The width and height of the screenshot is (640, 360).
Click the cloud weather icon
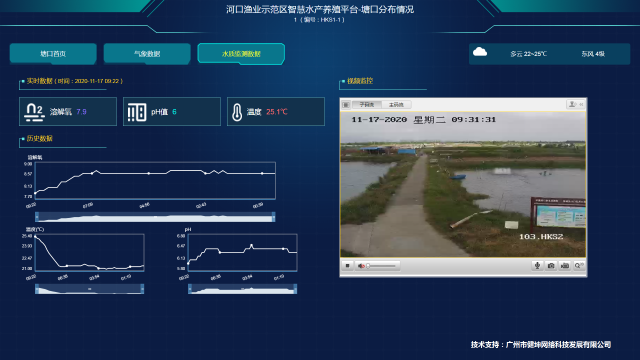point(480,52)
